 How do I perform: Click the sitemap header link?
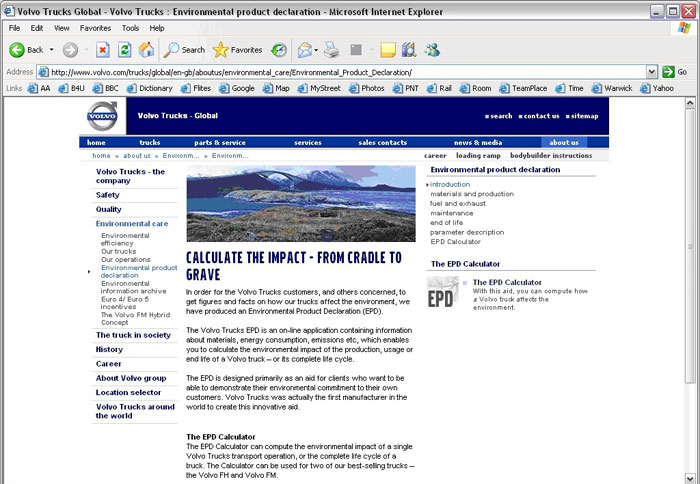point(582,116)
